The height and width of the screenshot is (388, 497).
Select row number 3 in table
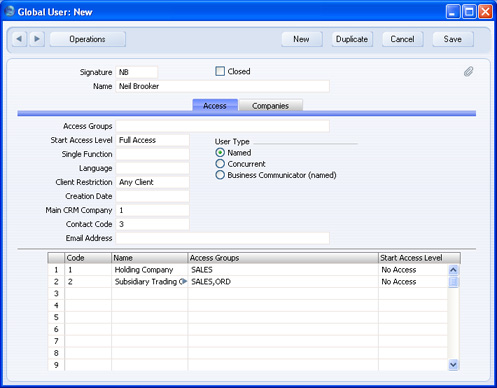click(56, 294)
